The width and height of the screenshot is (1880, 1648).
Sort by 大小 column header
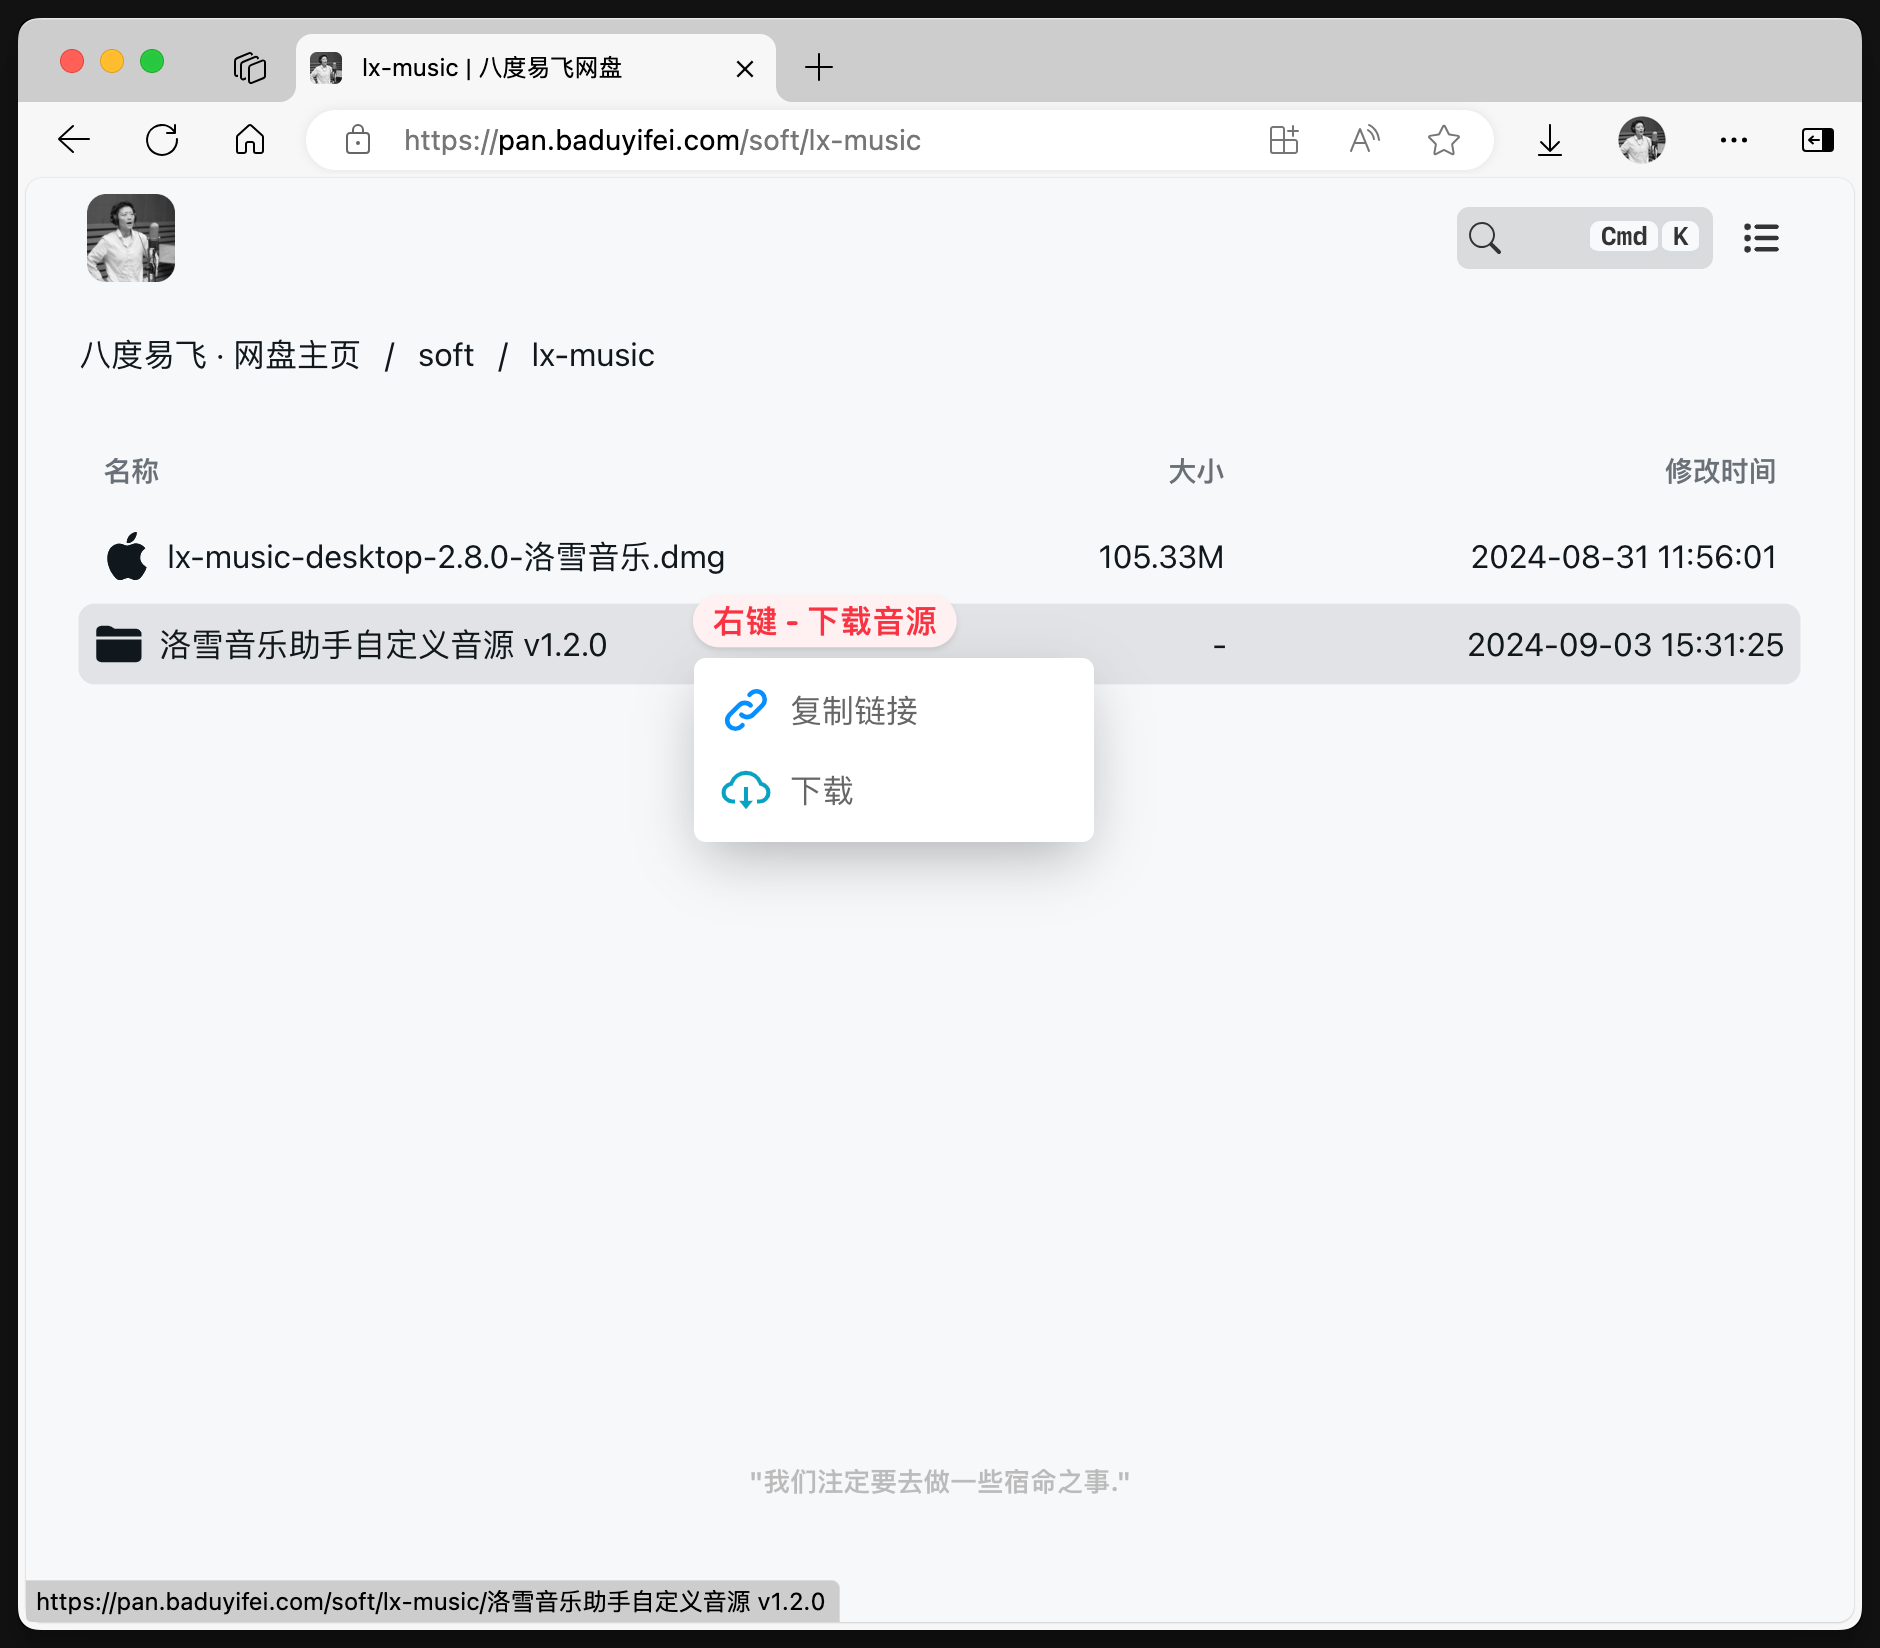click(x=1196, y=471)
